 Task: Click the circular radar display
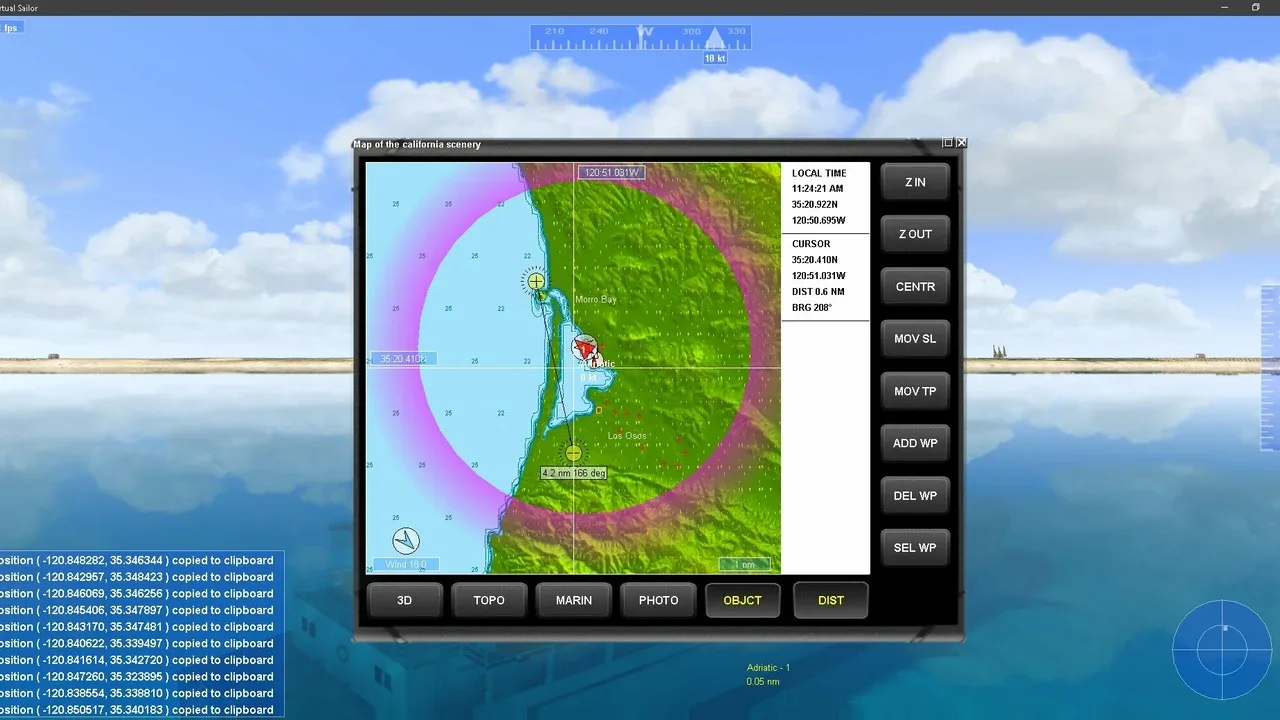click(1222, 650)
